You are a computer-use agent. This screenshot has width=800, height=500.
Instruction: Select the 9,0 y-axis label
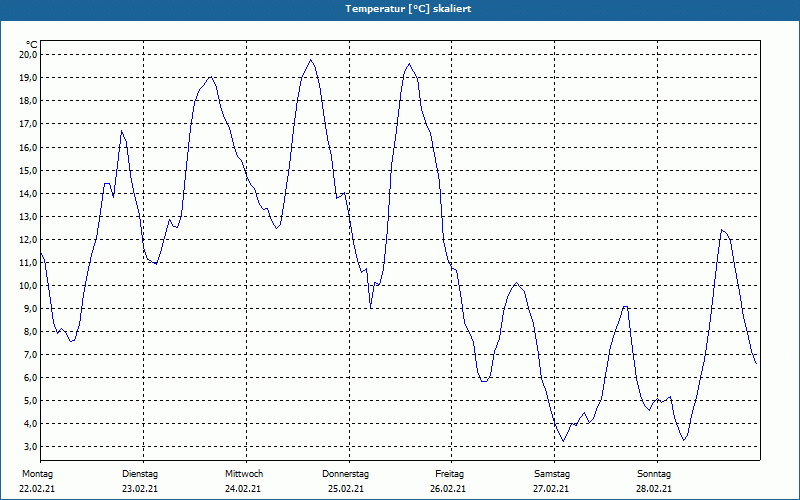[x=30, y=309]
